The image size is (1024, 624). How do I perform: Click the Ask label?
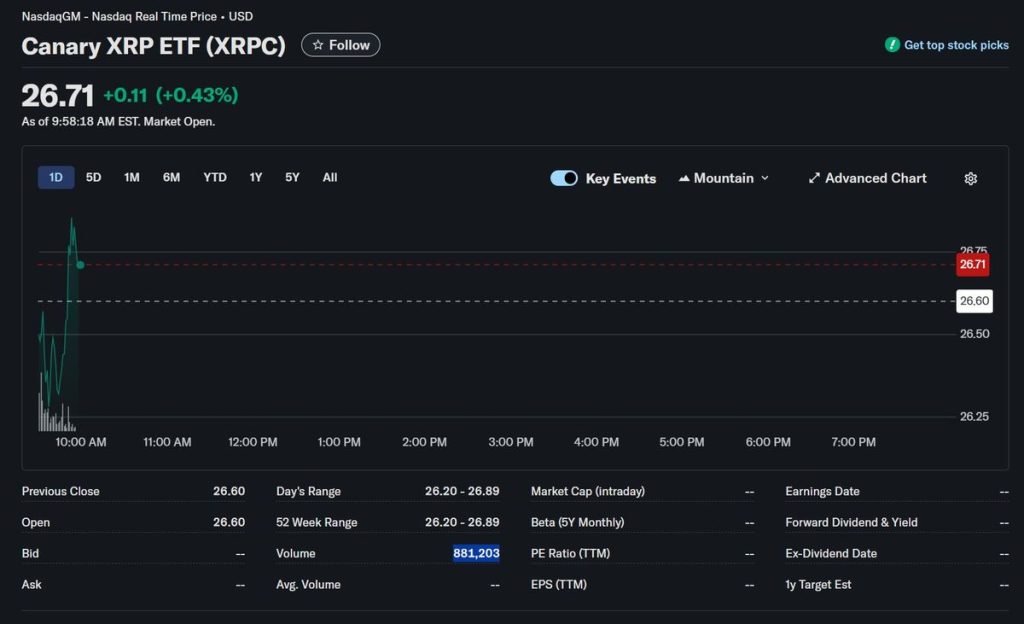tap(31, 585)
